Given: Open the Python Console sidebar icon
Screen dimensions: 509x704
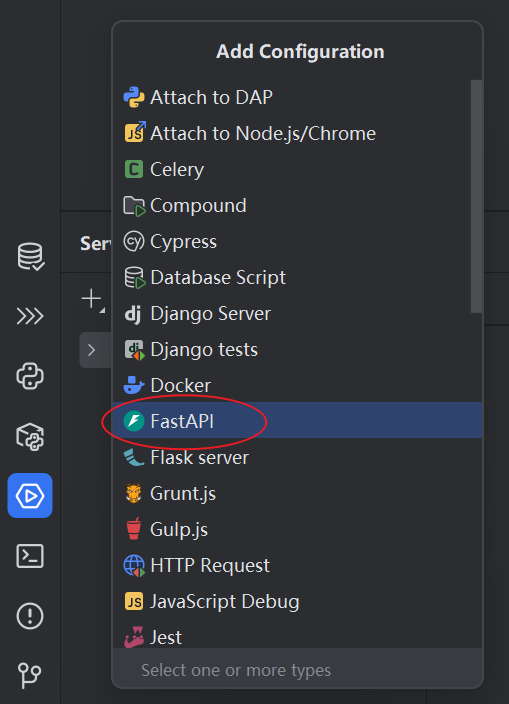Looking at the screenshot, I should (30, 376).
